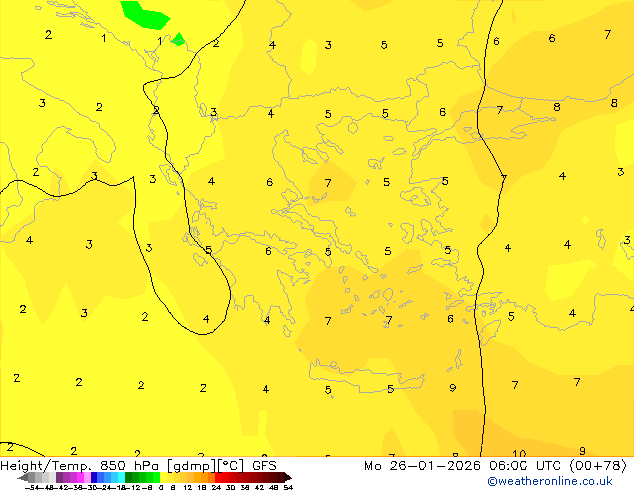Click the 'GFS' model label

(x=264, y=465)
